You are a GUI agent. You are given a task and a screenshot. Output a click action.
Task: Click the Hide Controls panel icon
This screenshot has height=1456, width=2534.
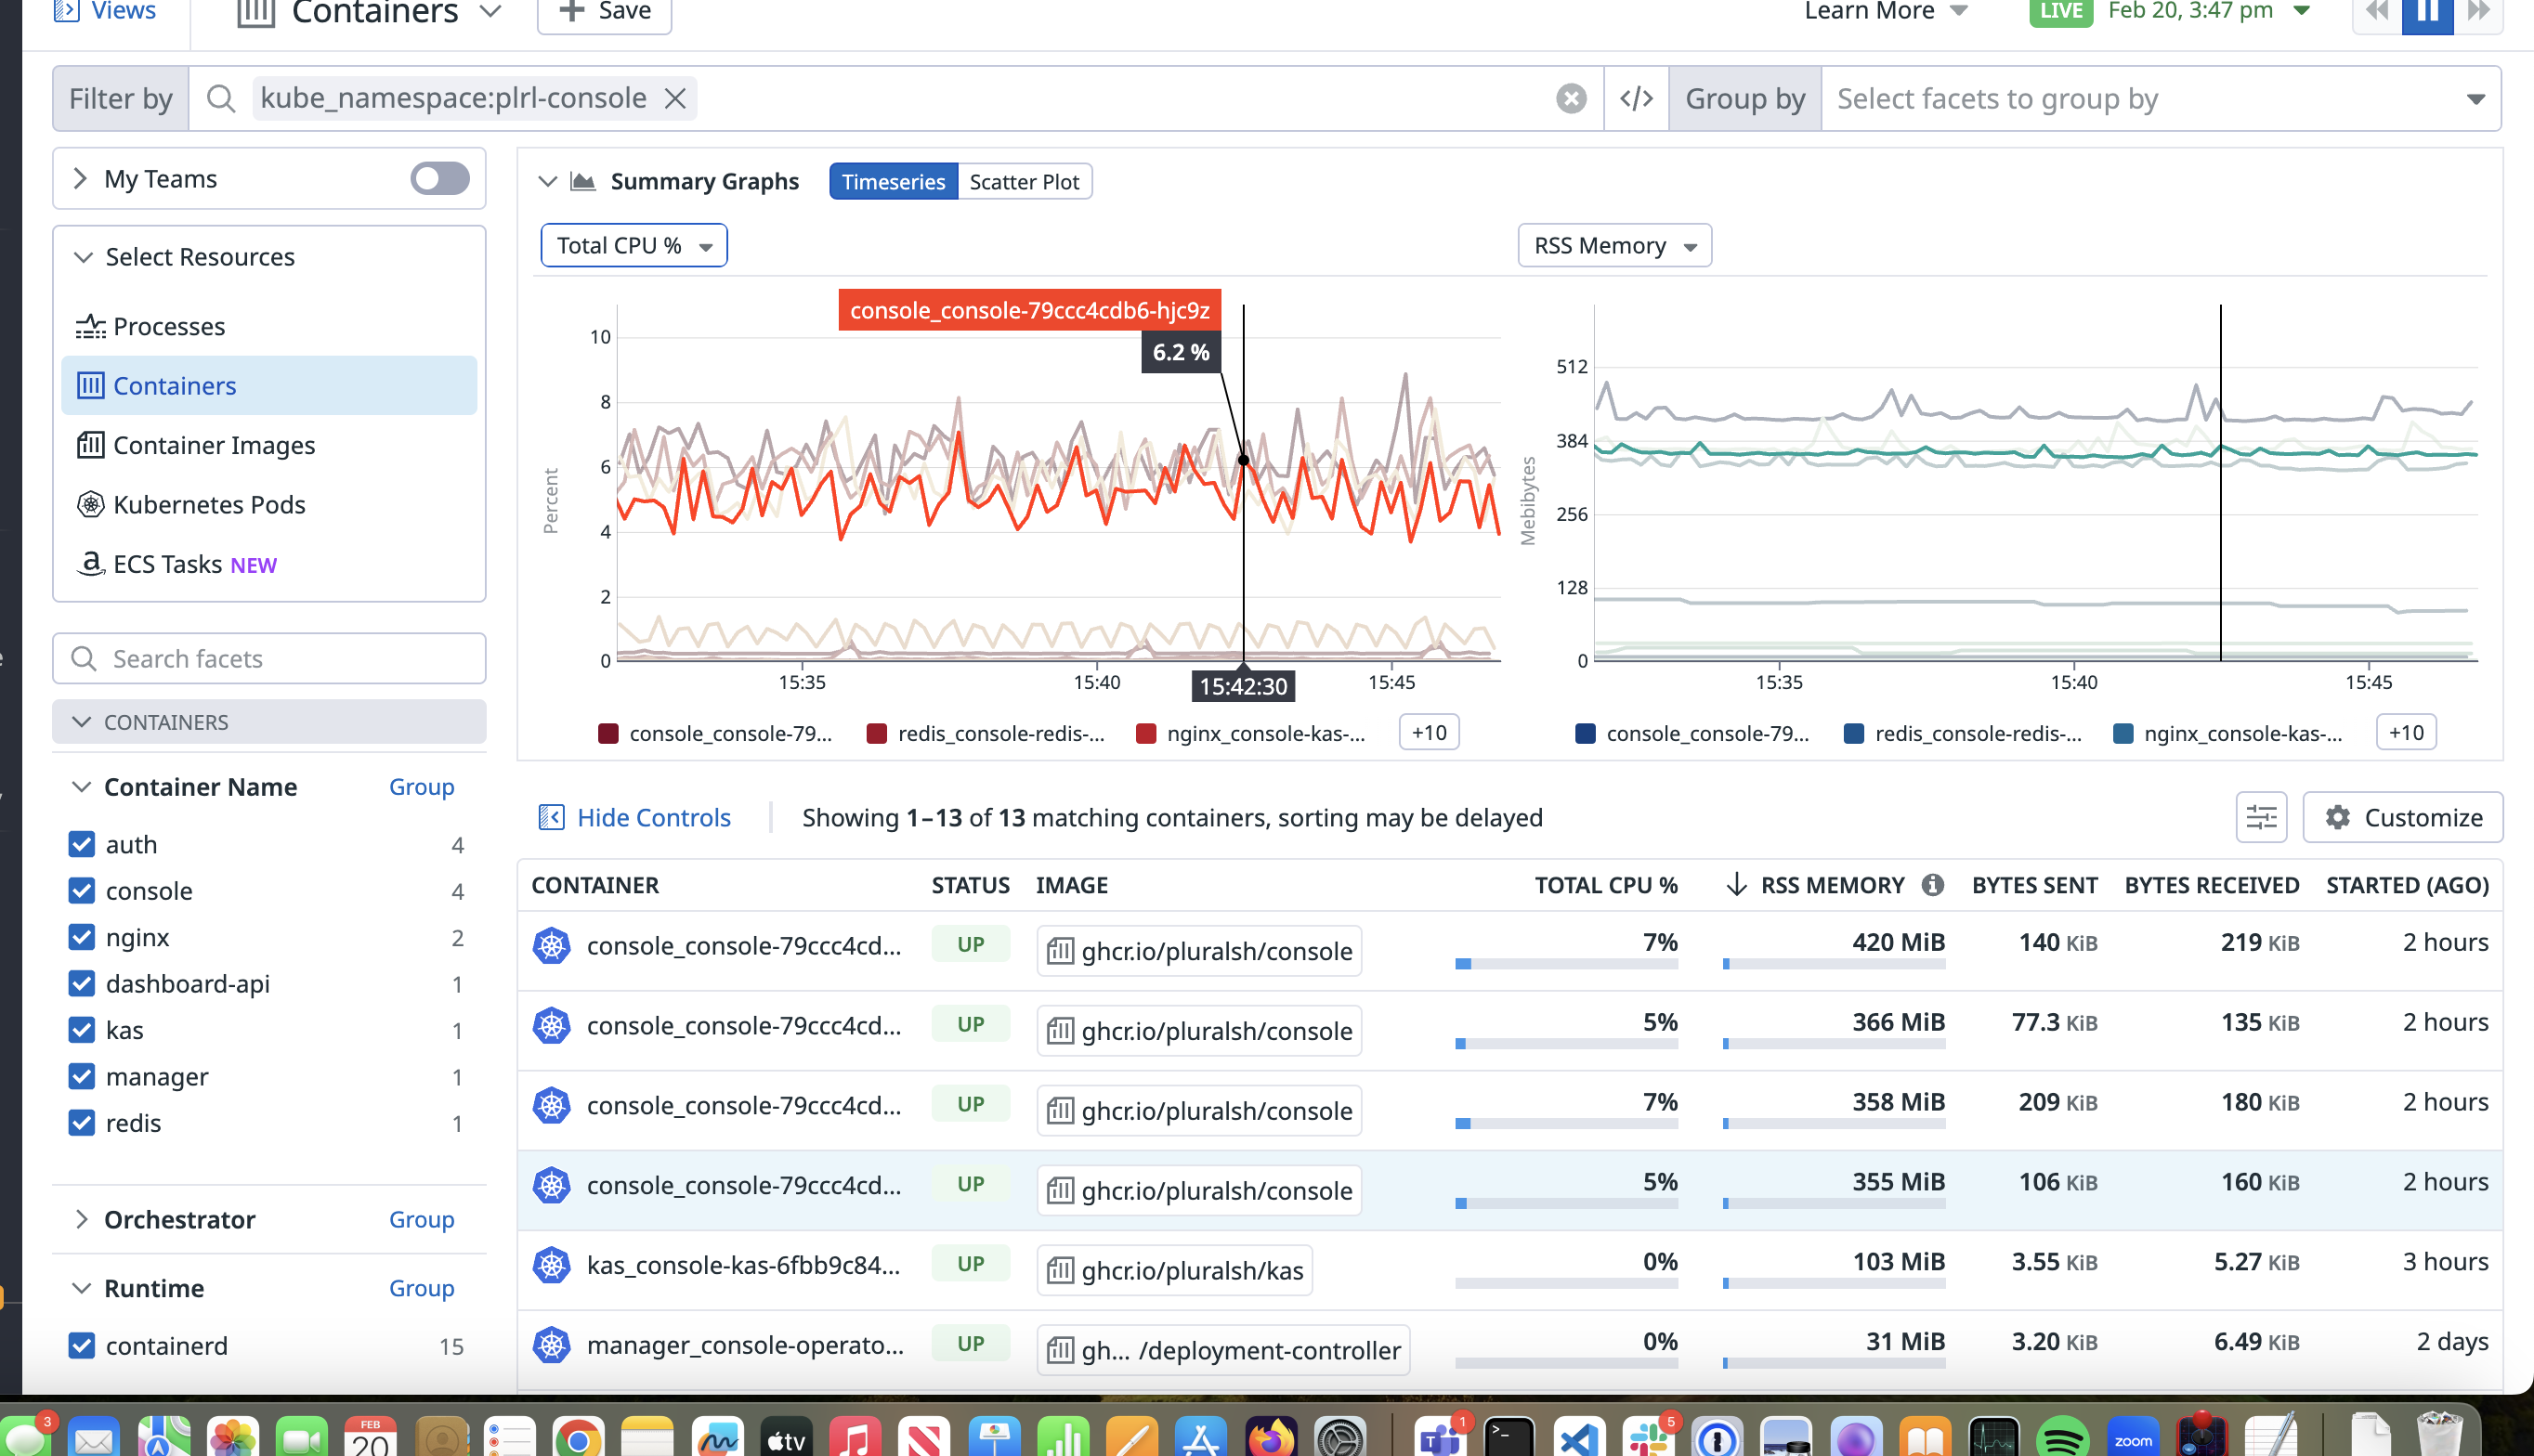tap(551, 817)
